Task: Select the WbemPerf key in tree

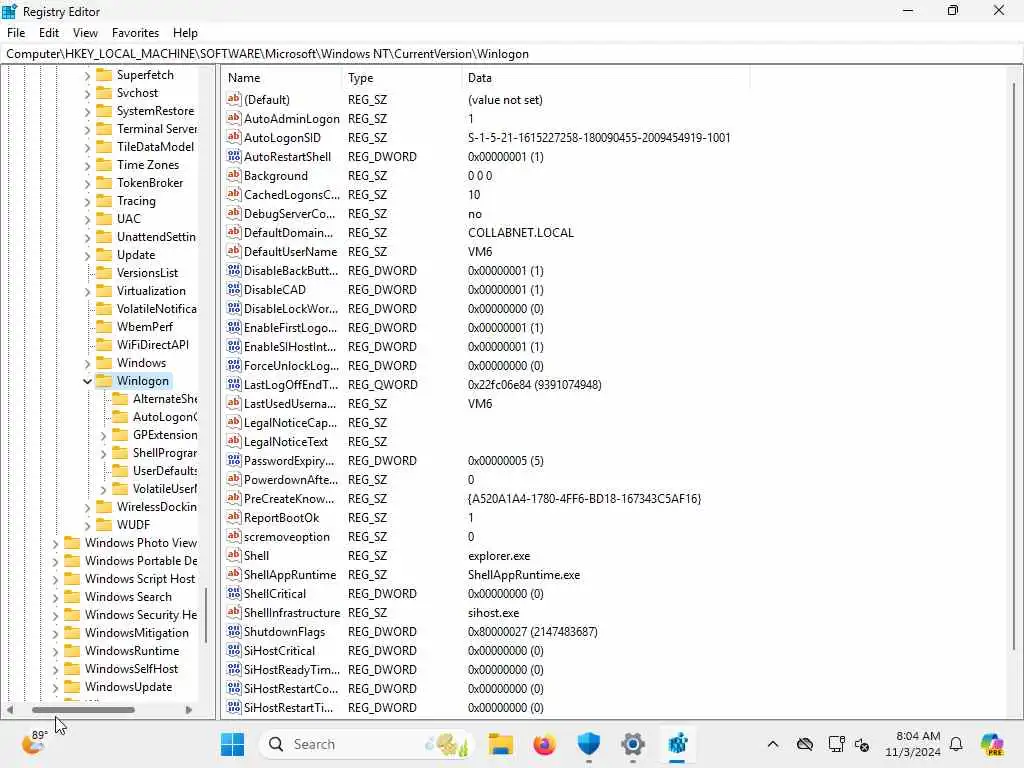Action: tap(144, 327)
